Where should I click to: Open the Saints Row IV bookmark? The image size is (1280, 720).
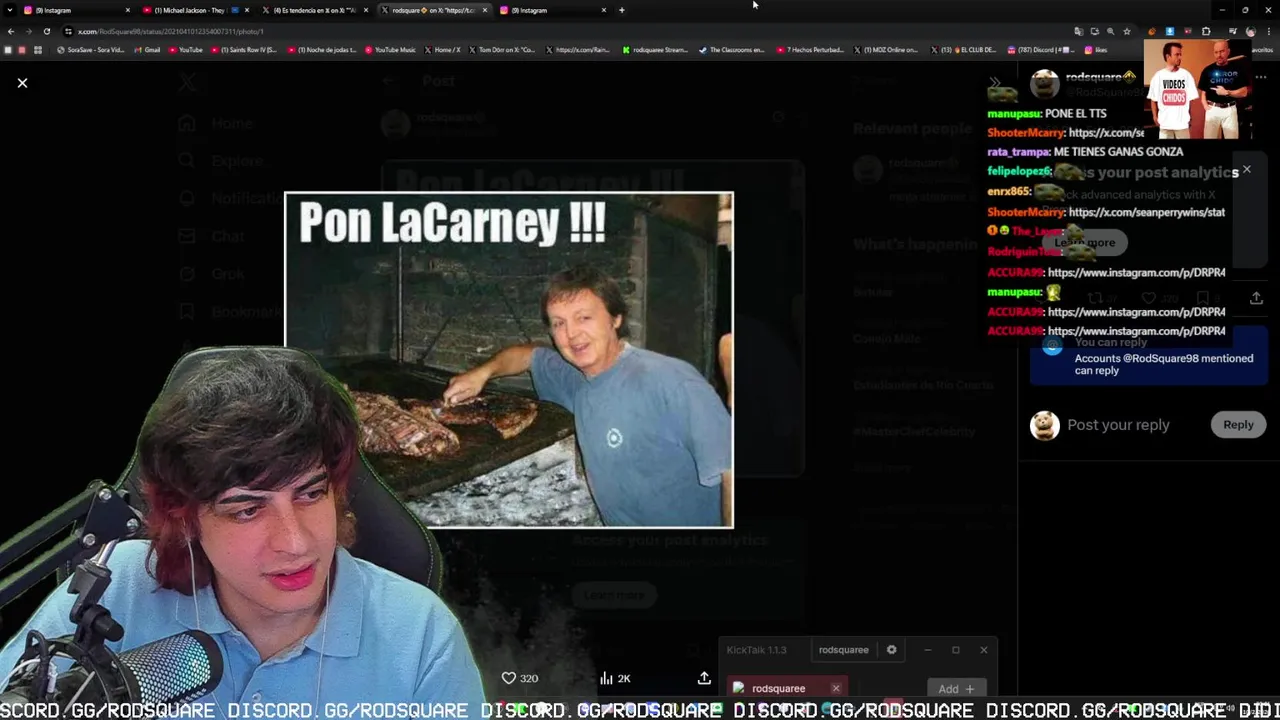tap(243, 50)
